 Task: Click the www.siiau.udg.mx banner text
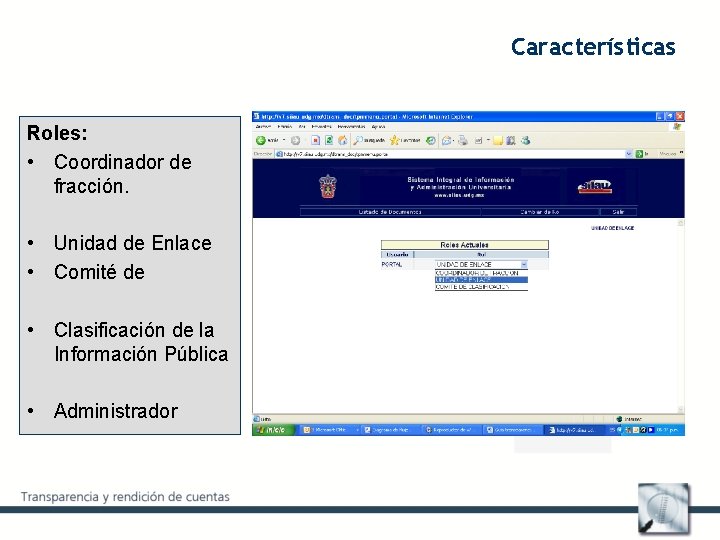click(459, 195)
